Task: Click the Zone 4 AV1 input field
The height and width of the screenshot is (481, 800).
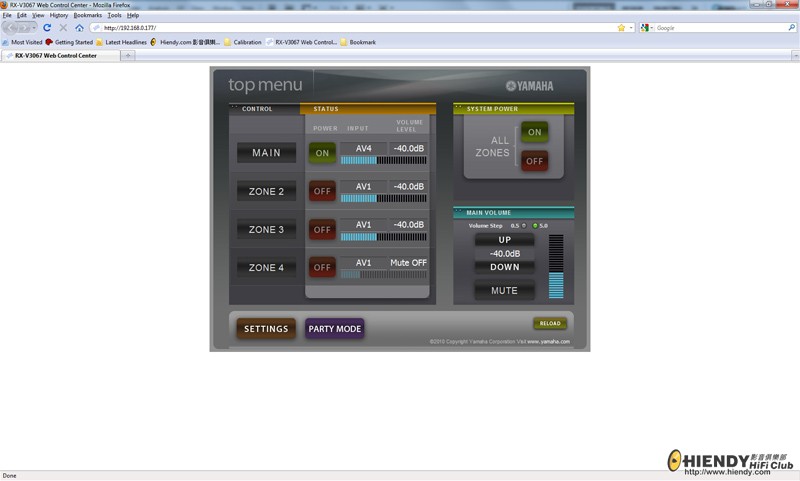Action: [363, 263]
